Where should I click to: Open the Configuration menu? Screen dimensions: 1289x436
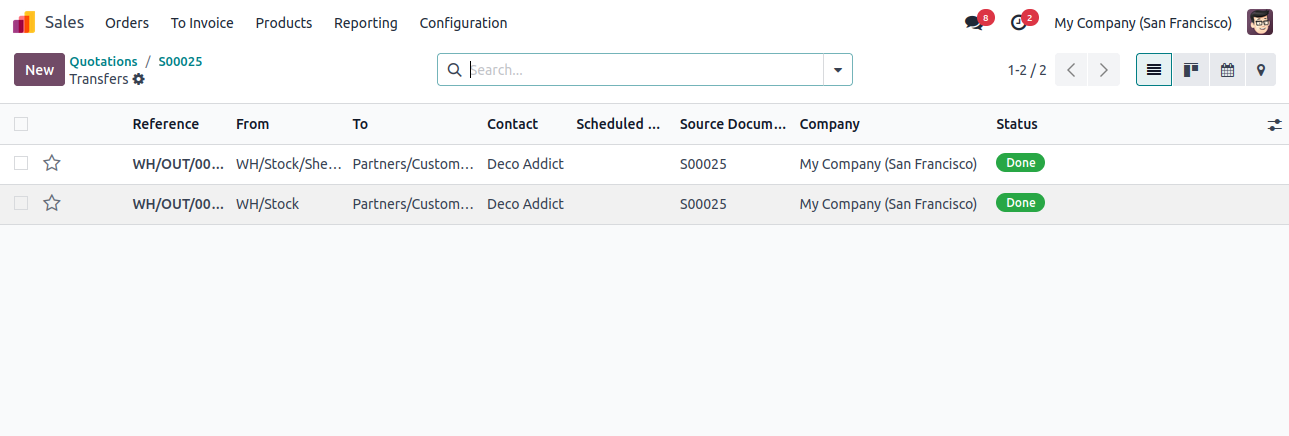click(x=463, y=23)
